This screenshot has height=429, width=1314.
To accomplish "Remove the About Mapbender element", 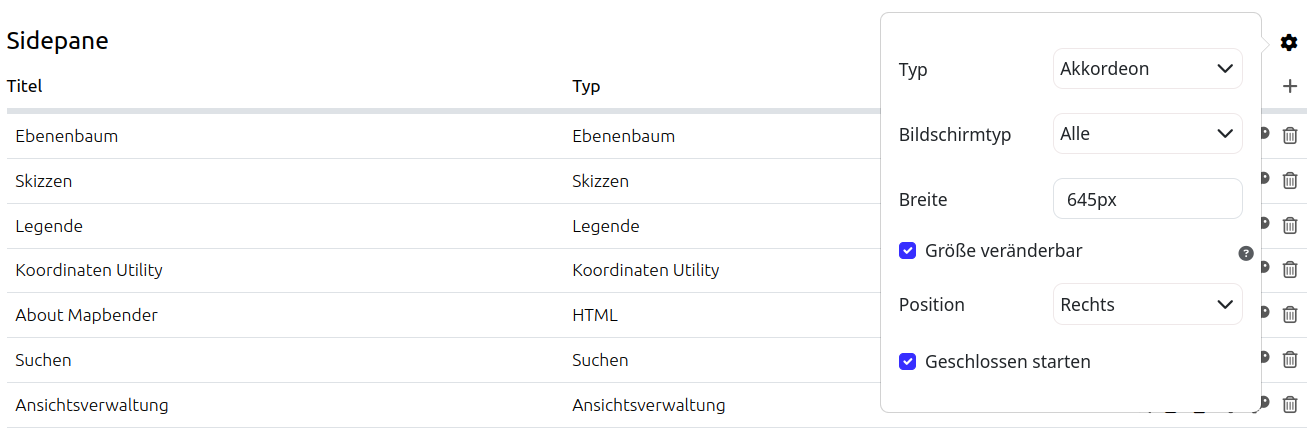I will coord(1290,315).
